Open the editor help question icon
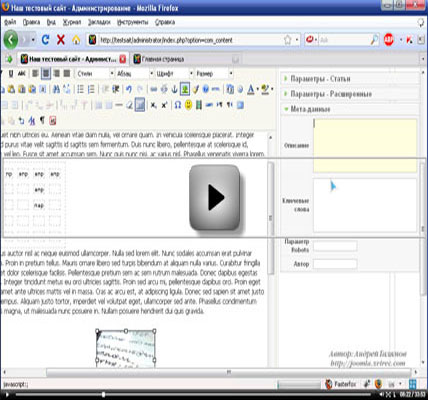 [x=206, y=89]
